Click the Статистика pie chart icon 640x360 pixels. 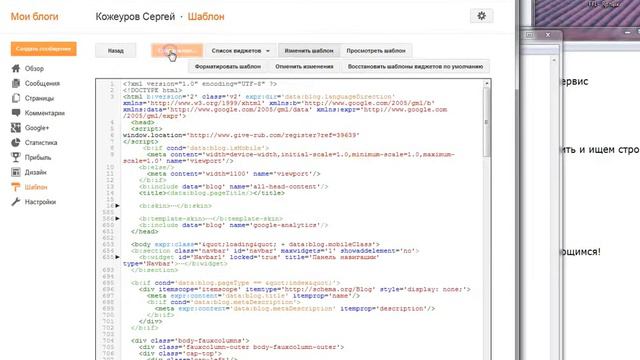(x=16, y=142)
